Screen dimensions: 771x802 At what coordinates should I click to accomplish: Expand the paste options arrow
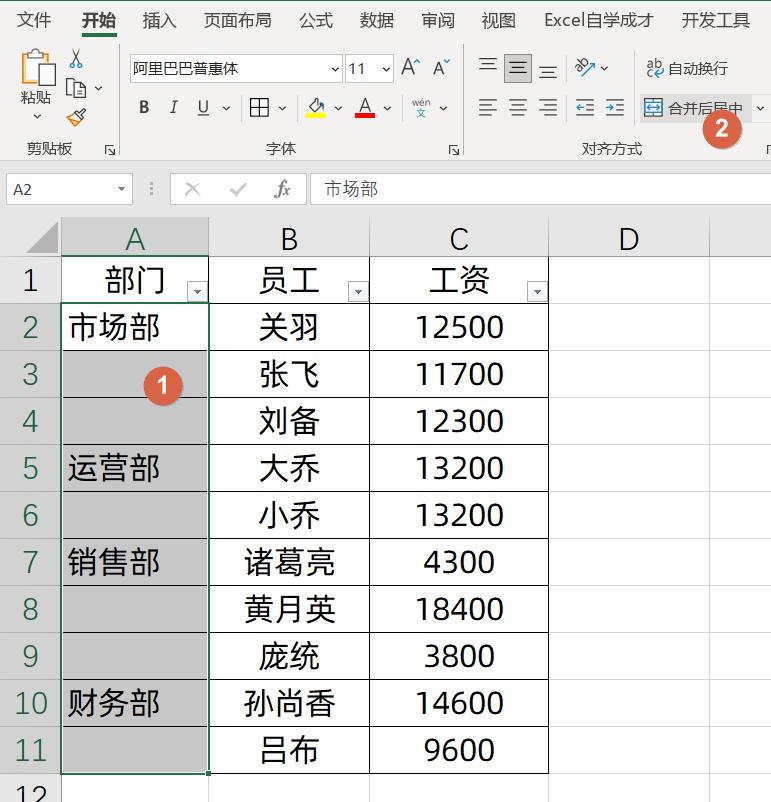(37, 117)
